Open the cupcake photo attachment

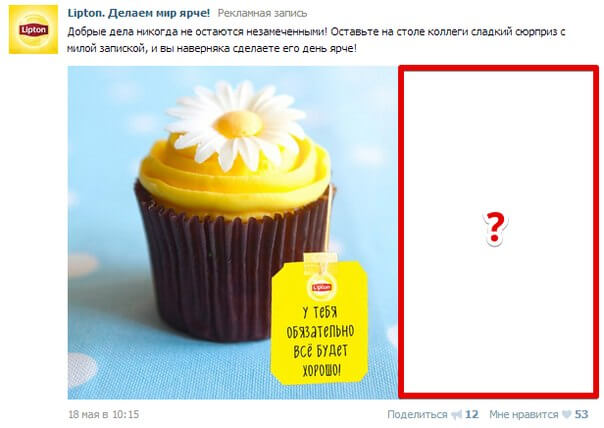pyautogui.click(x=233, y=232)
